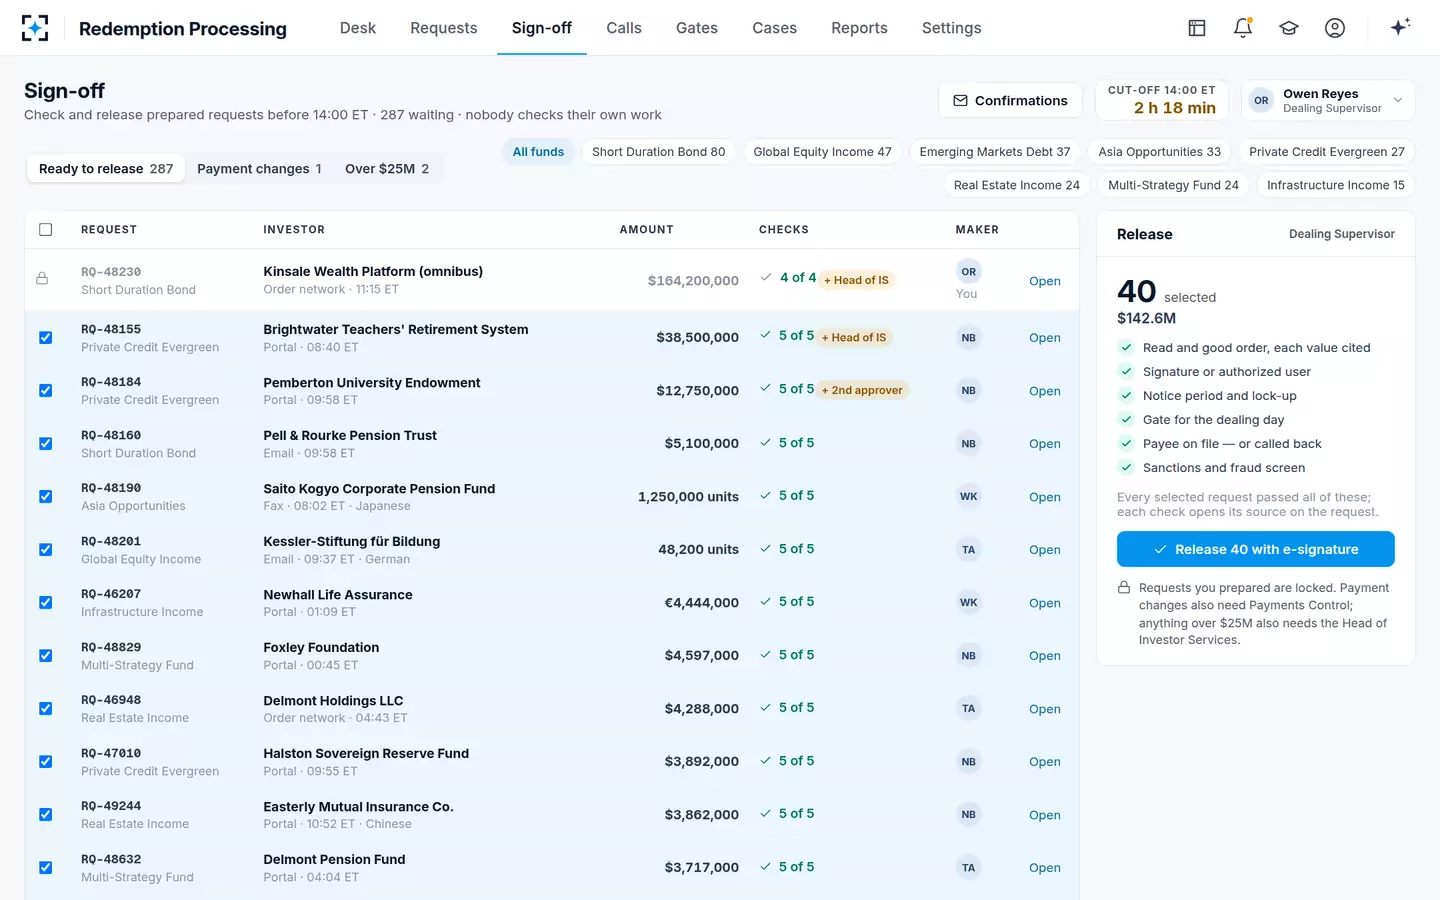The image size is (1440, 900).
Task: Open the notifications bell
Action: 1243,28
